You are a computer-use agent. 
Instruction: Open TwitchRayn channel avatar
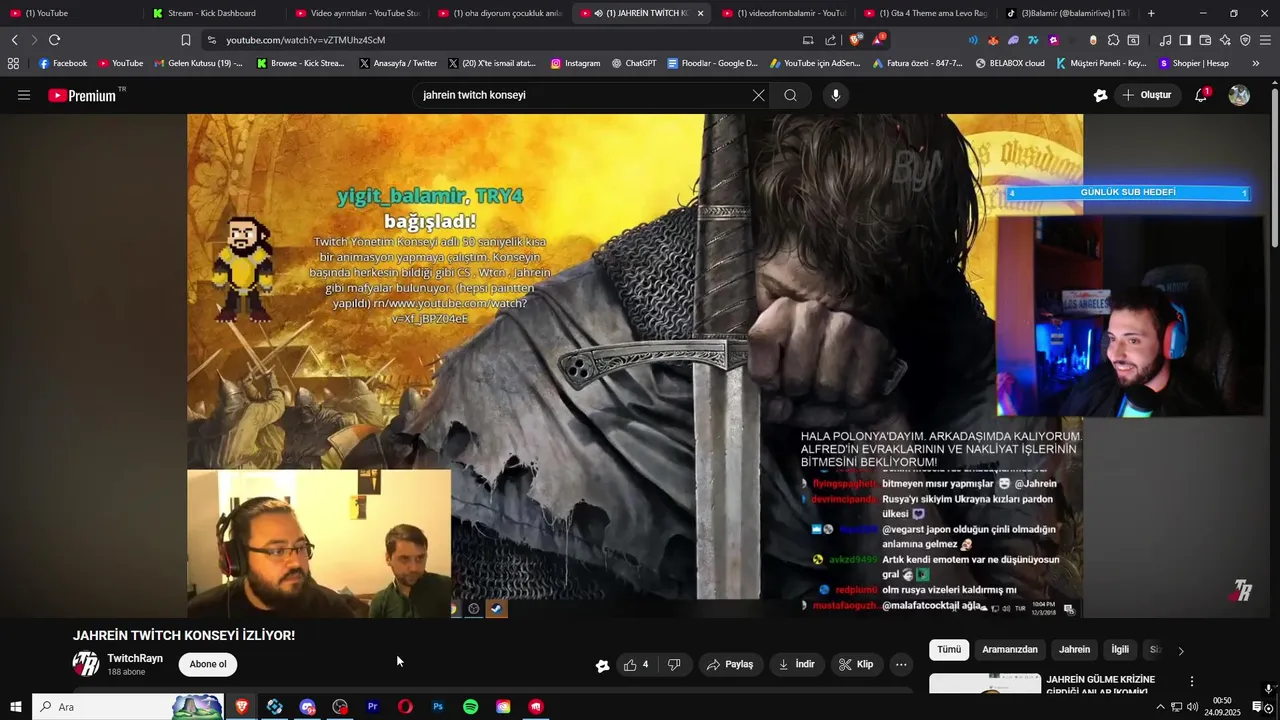[86, 664]
